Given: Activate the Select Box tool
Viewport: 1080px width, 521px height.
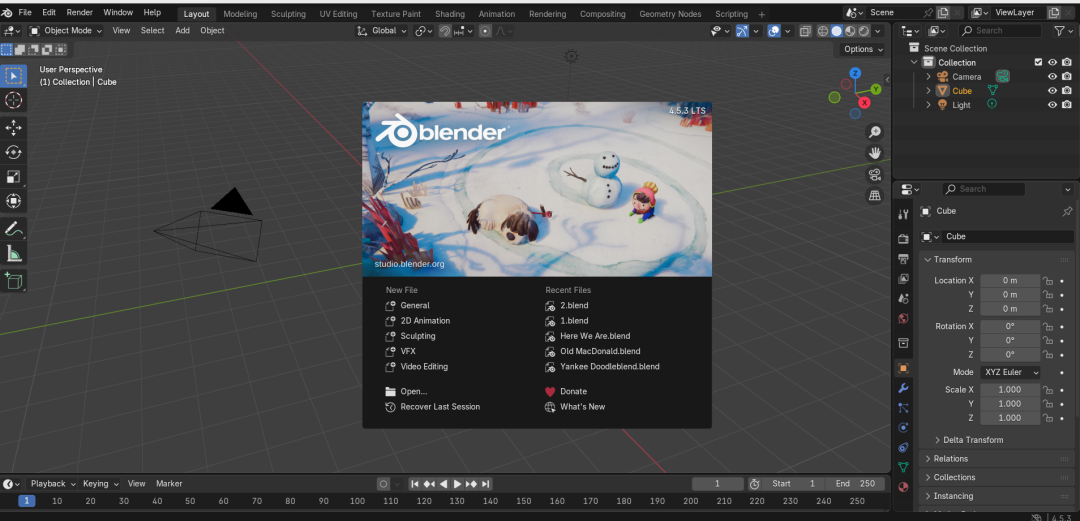Looking at the screenshot, I should (x=13, y=76).
